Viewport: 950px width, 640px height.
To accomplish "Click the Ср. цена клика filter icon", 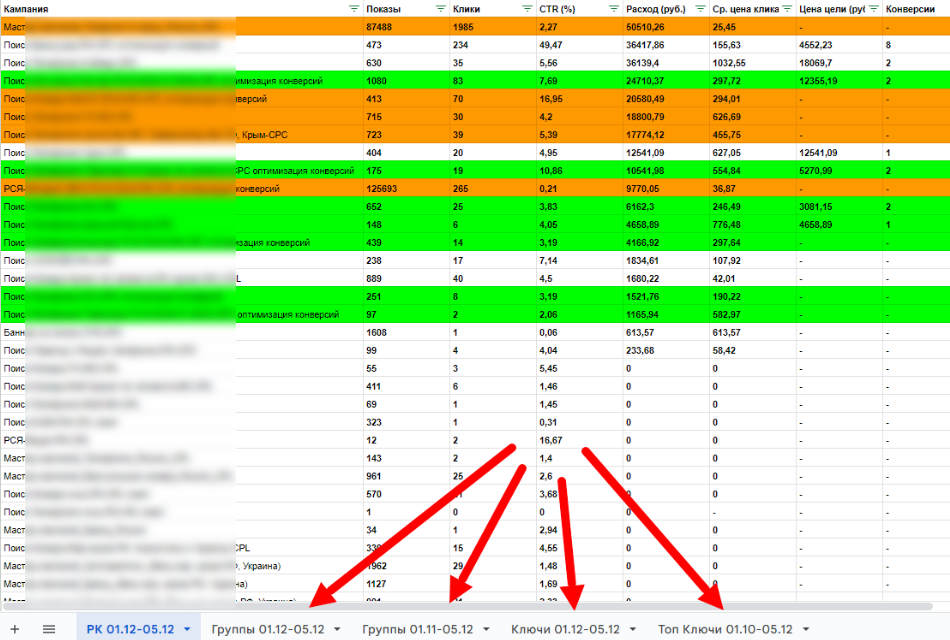I will 787,8.
